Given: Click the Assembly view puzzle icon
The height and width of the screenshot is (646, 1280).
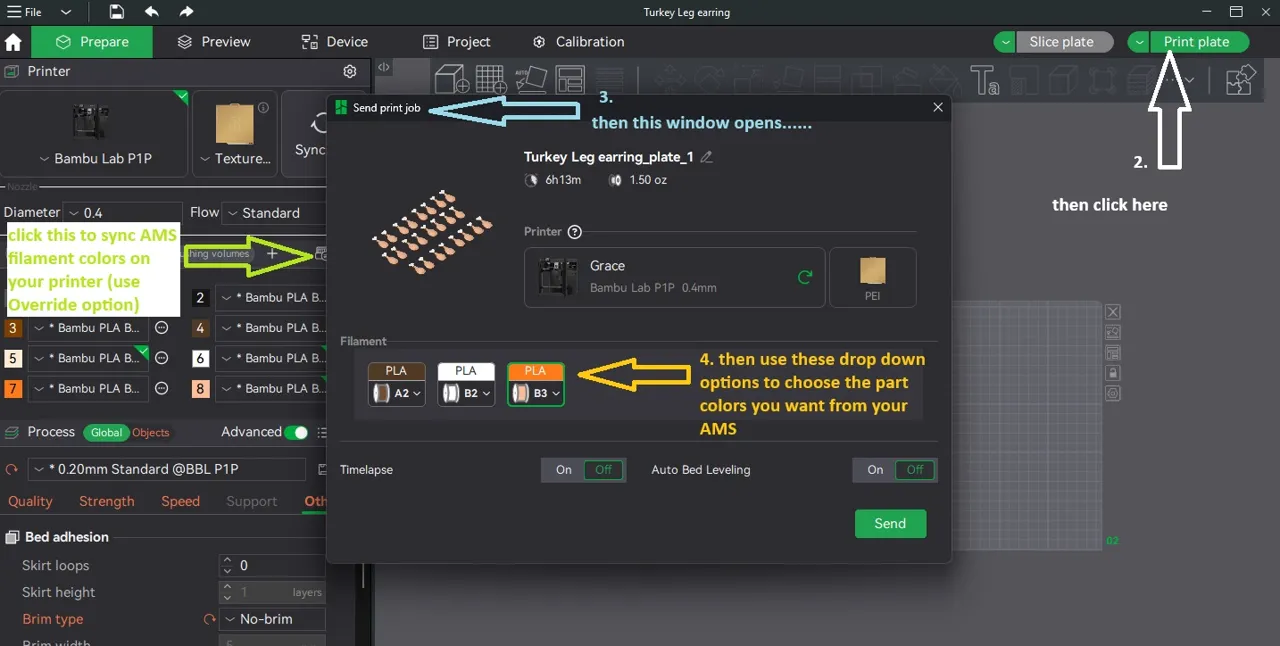Looking at the screenshot, I should (1240, 80).
